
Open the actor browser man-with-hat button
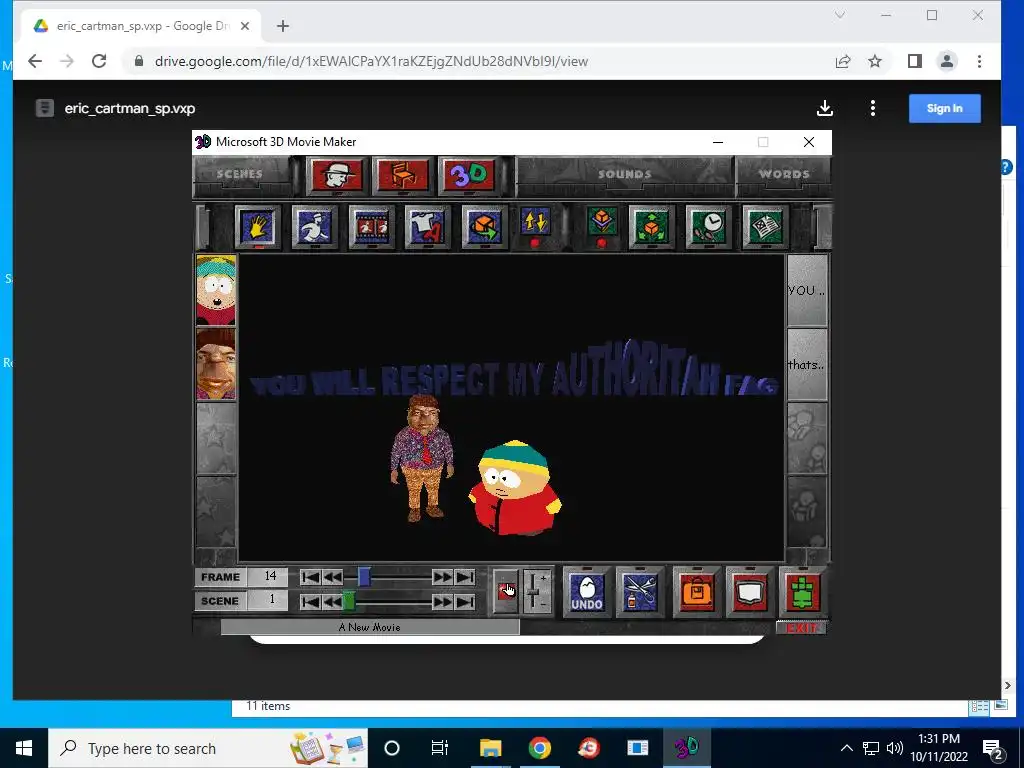pyautogui.click(x=337, y=175)
